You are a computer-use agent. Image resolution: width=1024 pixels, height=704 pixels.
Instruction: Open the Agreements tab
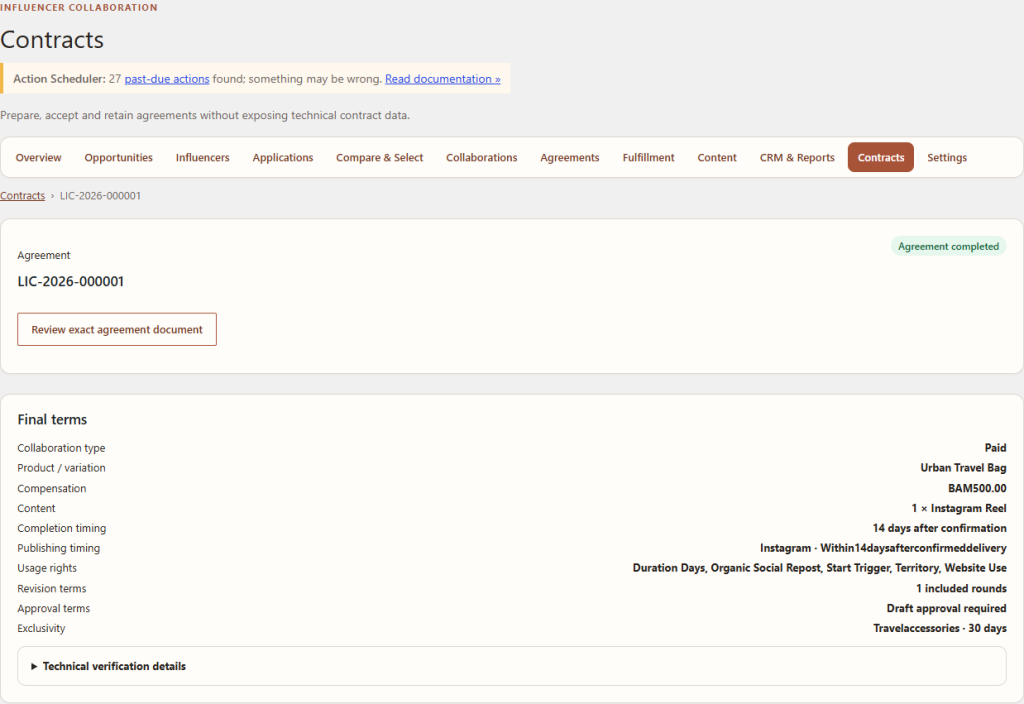click(569, 157)
